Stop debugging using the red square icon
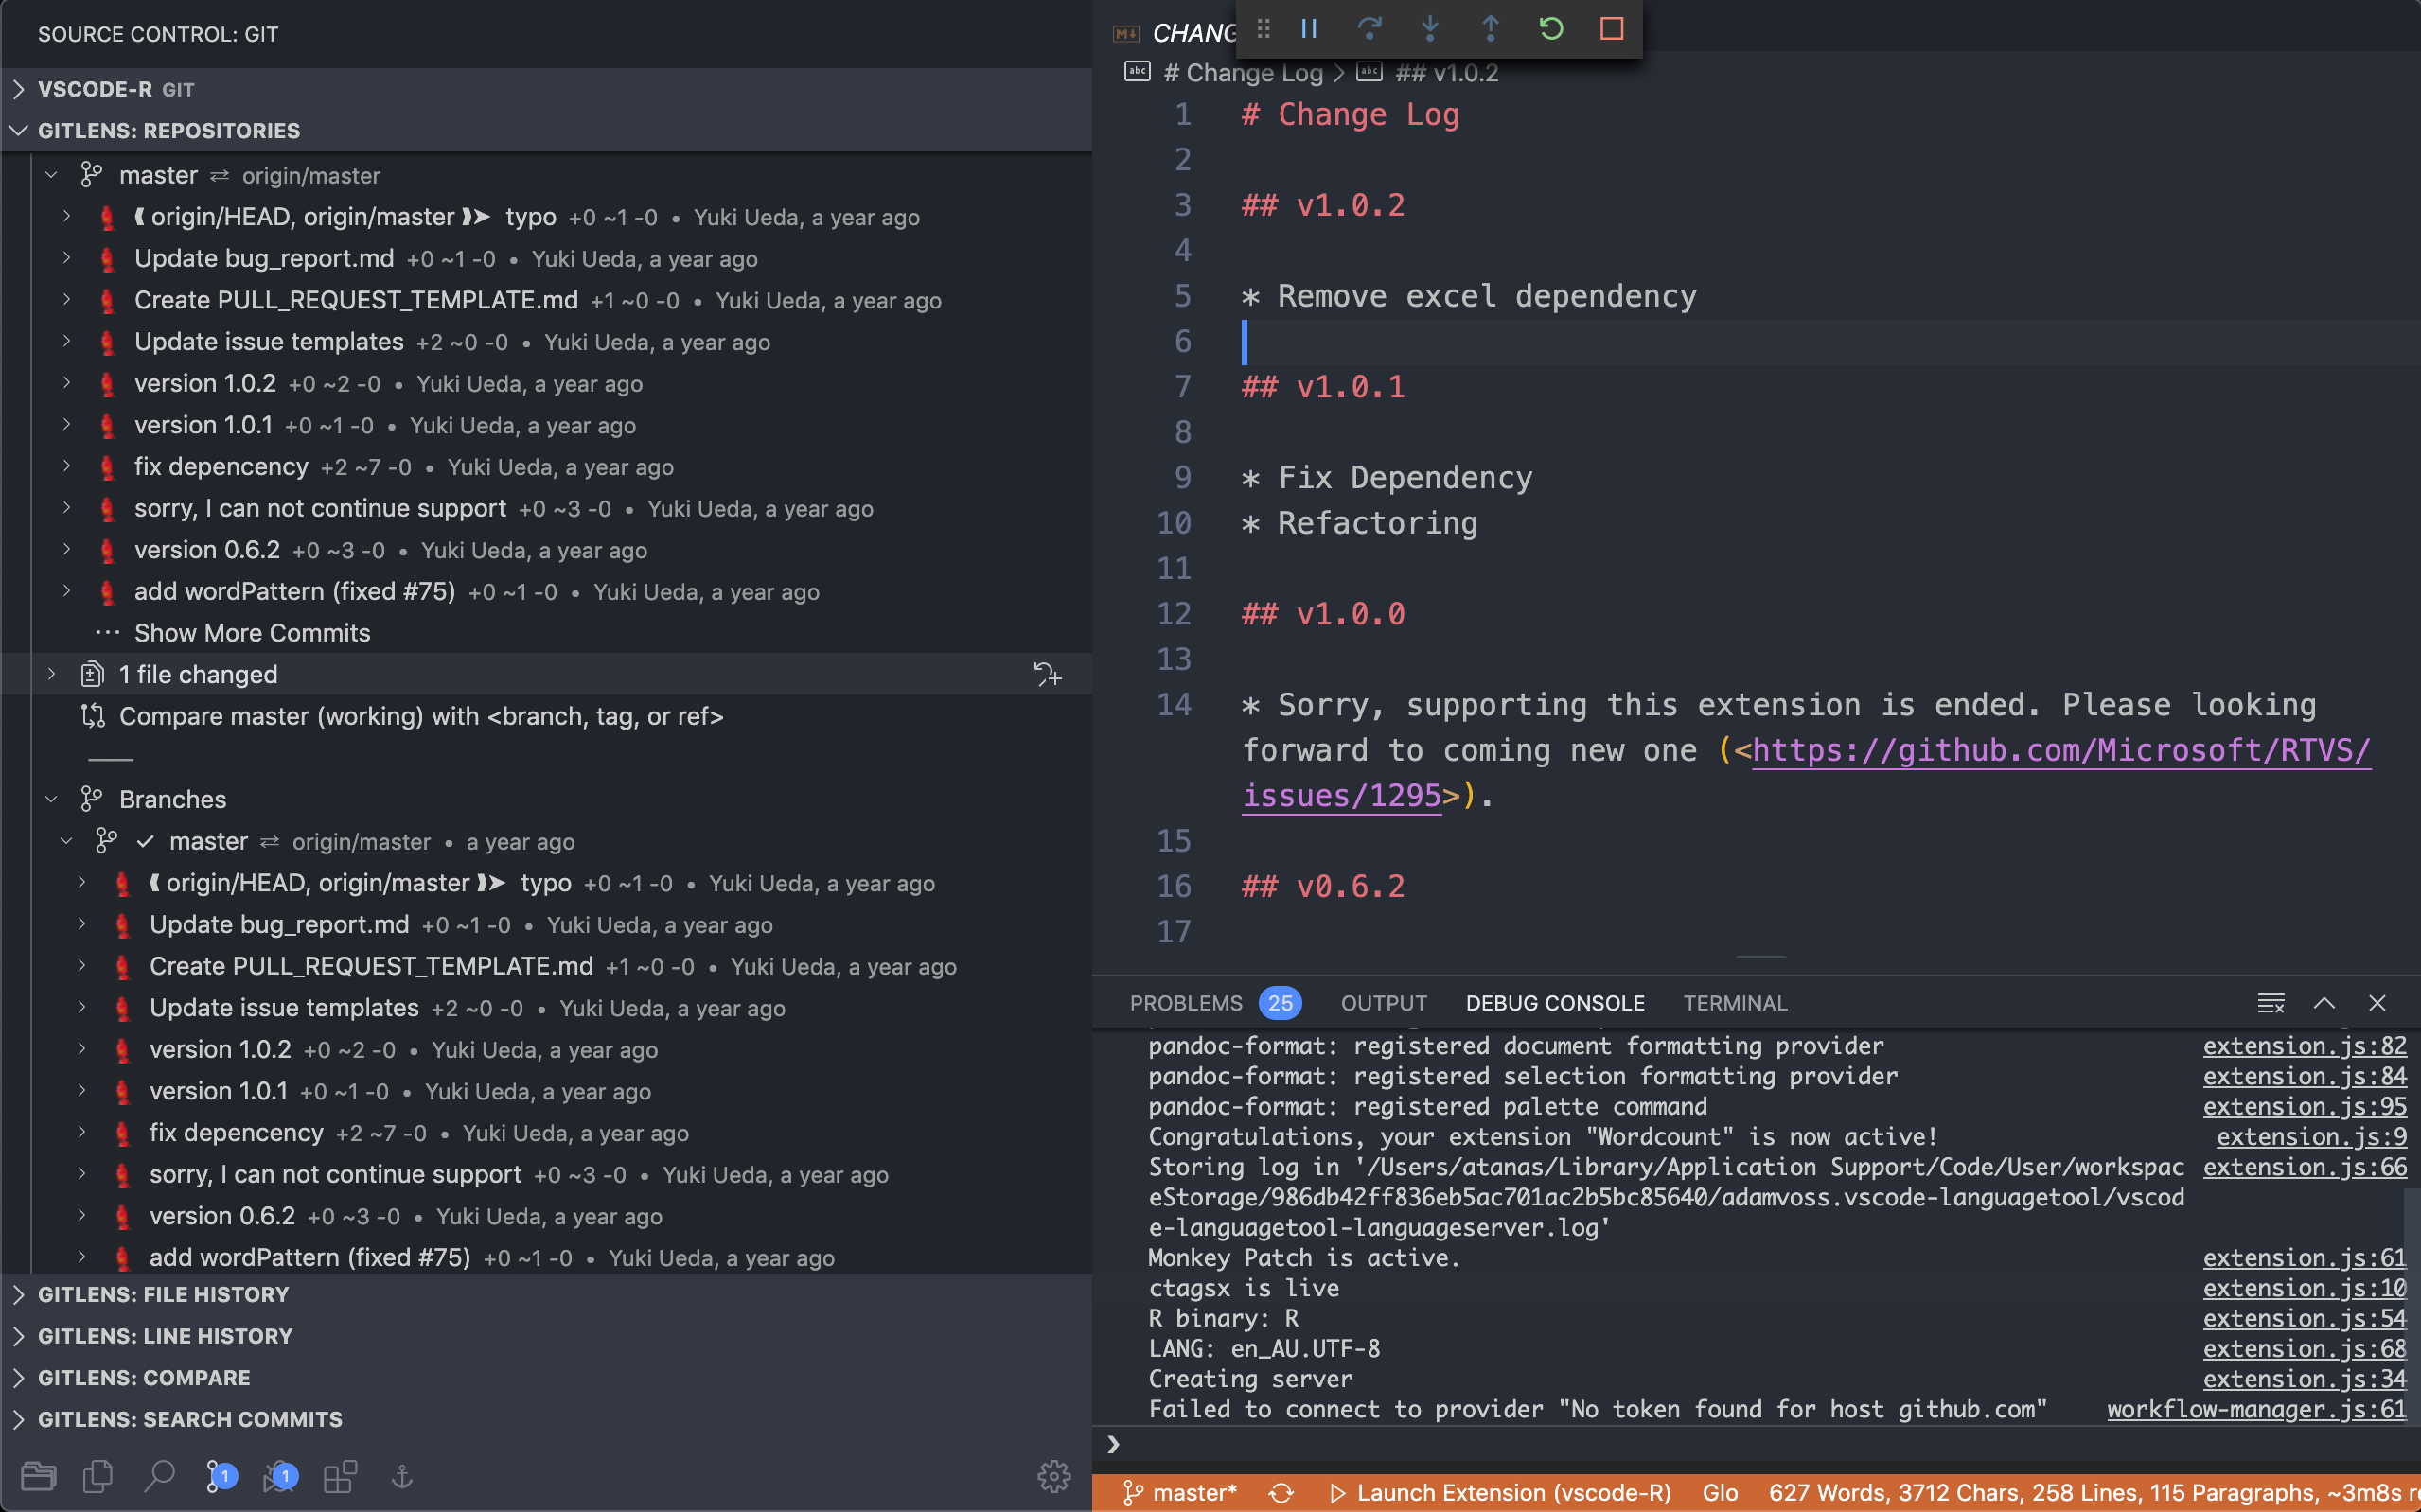Screen dimensions: 2421x1512 [x=1611, y=29]
